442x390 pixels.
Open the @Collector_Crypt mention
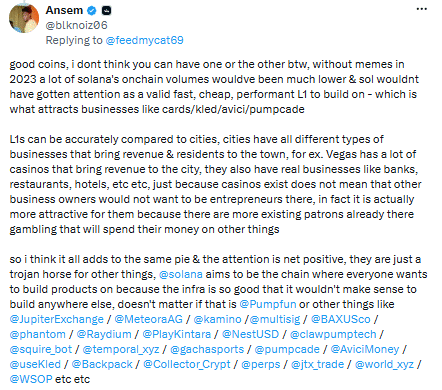point(187,364)
